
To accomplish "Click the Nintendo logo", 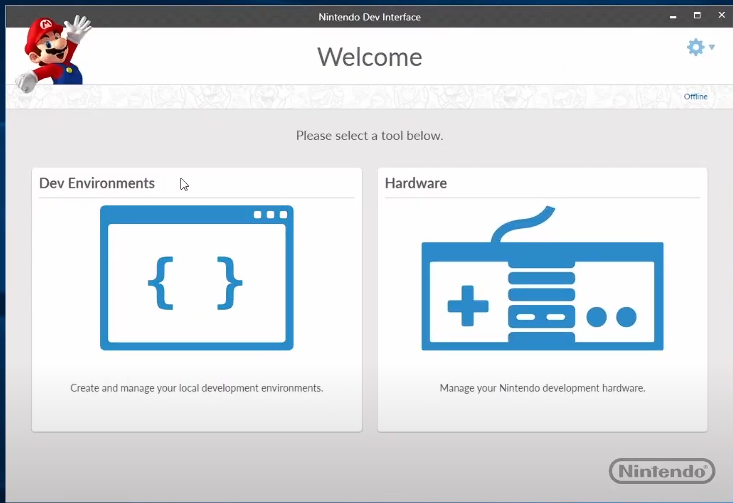I will 661,470.
